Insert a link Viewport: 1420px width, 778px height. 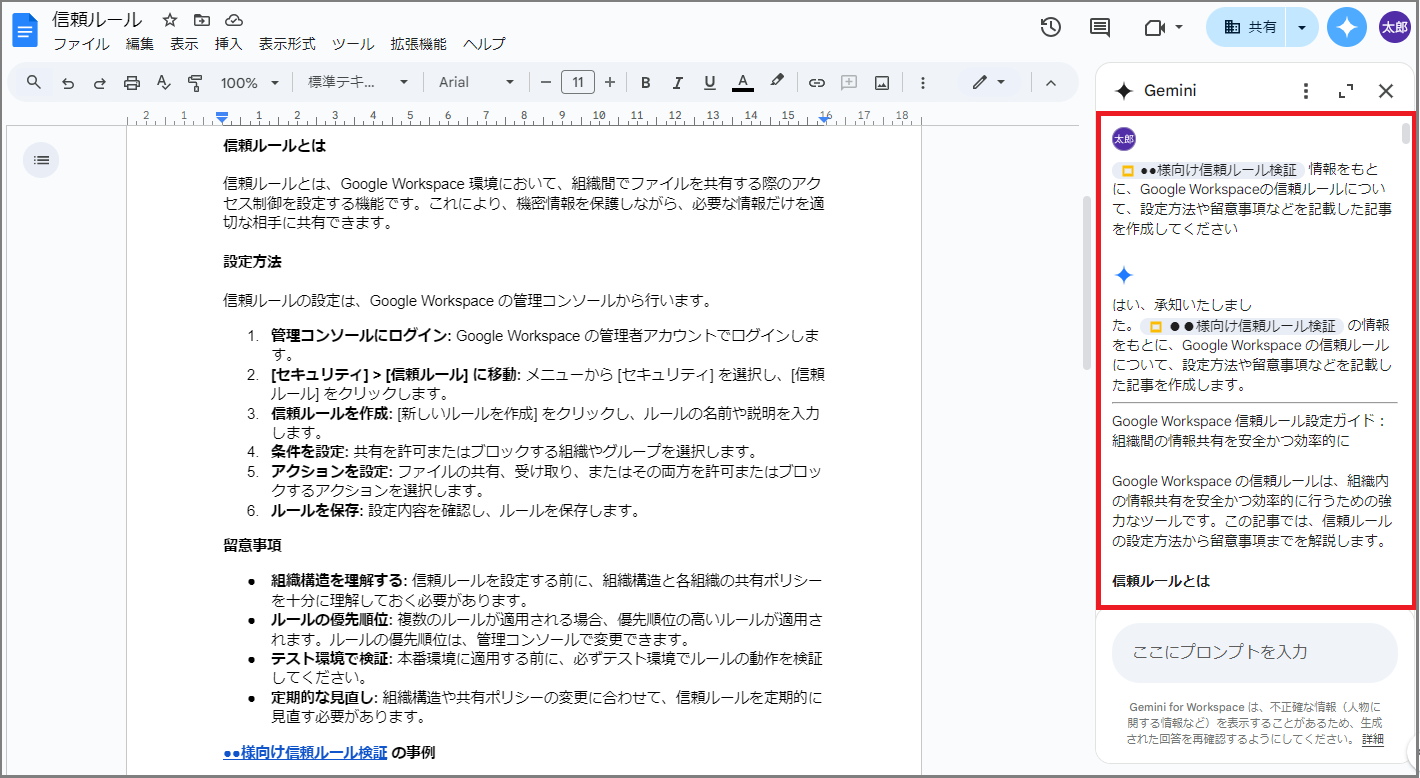point(817,82)
